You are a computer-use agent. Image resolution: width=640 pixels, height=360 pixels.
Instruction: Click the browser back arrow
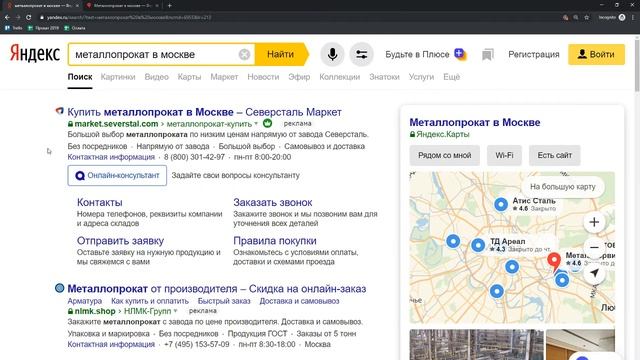click(x=7, y=17)
